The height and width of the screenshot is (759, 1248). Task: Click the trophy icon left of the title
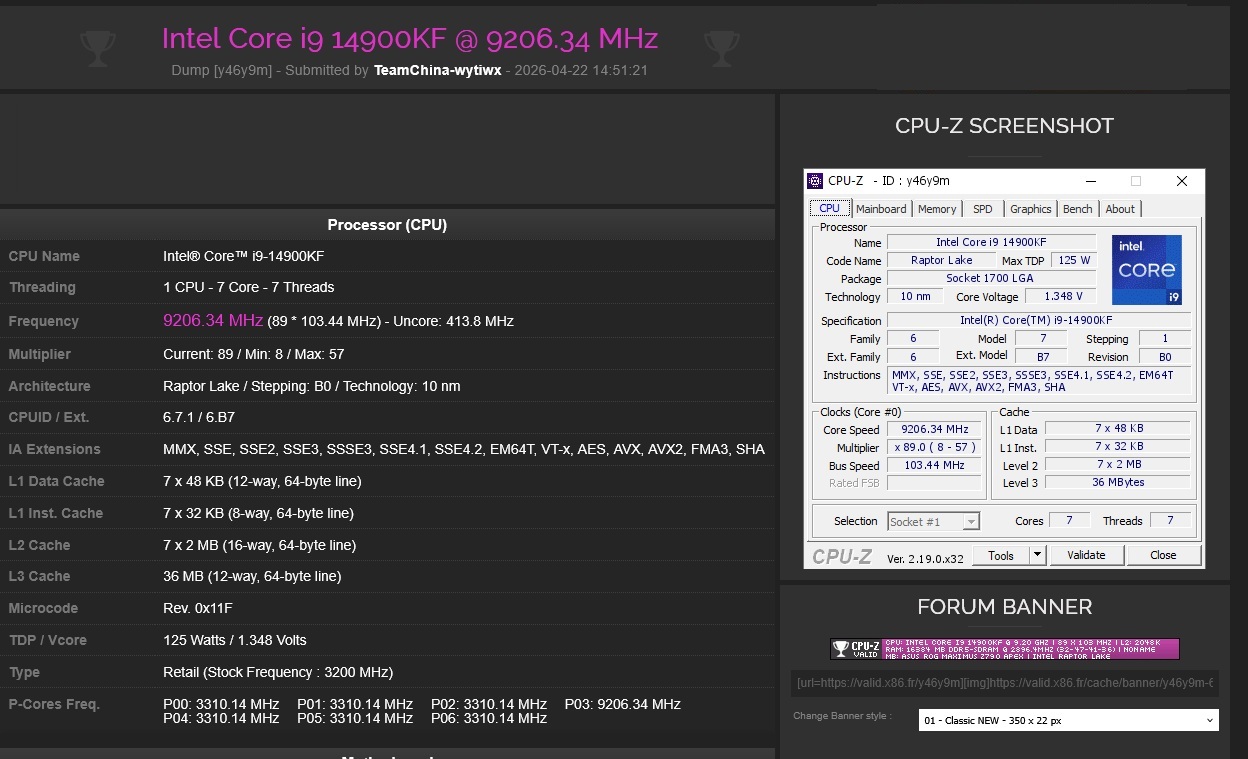[x=97, y=48]
